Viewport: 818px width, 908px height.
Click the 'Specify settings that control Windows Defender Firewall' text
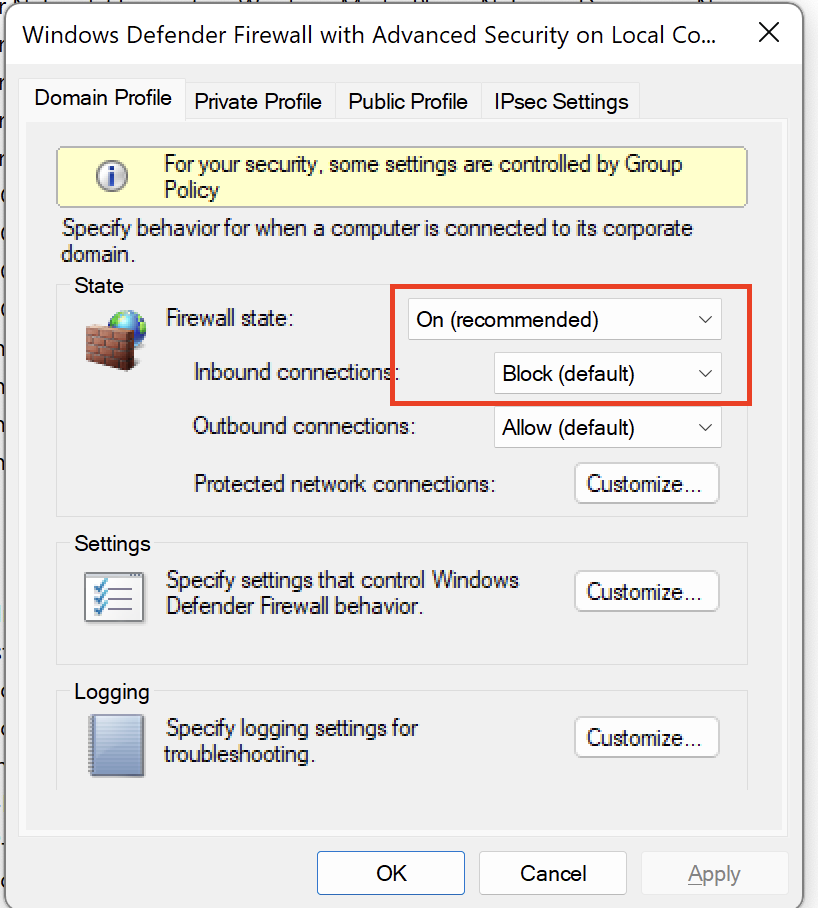(x=342, y=592)
